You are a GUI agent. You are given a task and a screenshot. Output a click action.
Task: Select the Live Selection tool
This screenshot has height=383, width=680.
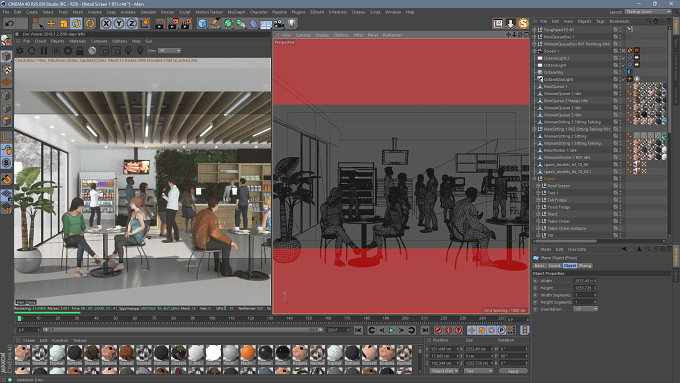coord(38,23)
